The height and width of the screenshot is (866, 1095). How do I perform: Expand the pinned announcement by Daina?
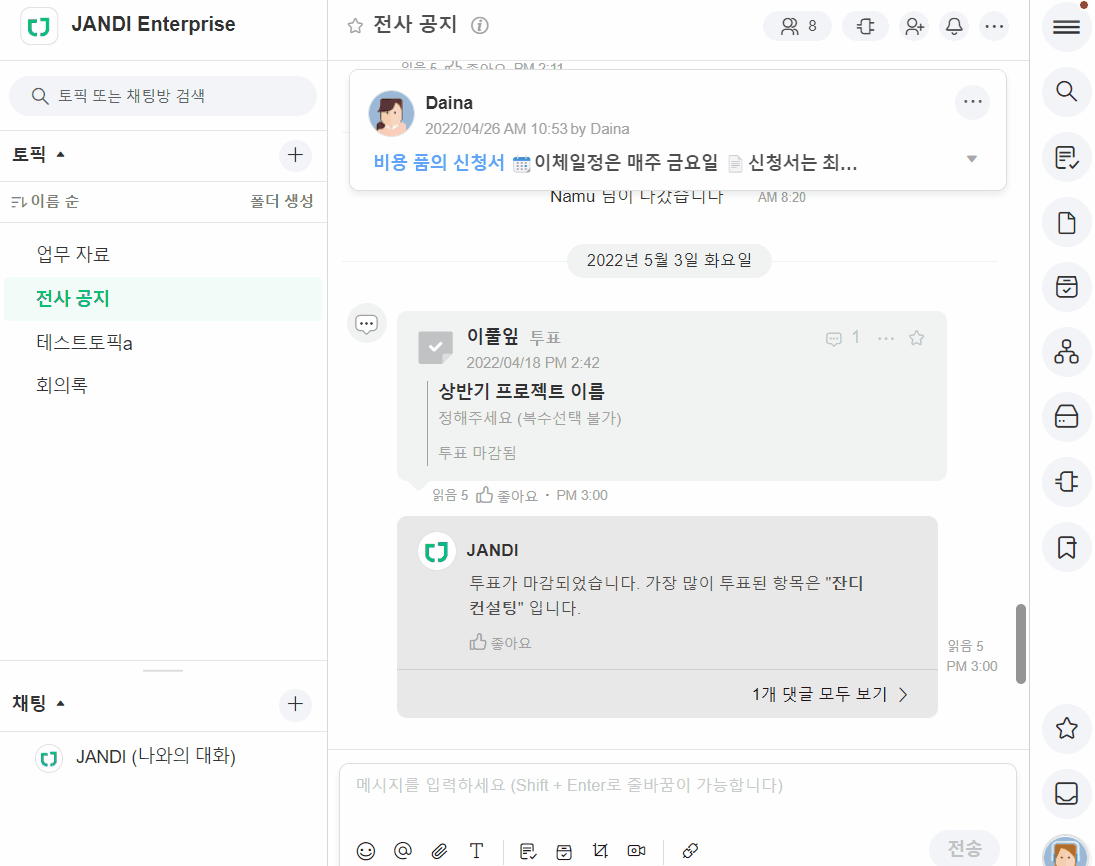[971, 160]
